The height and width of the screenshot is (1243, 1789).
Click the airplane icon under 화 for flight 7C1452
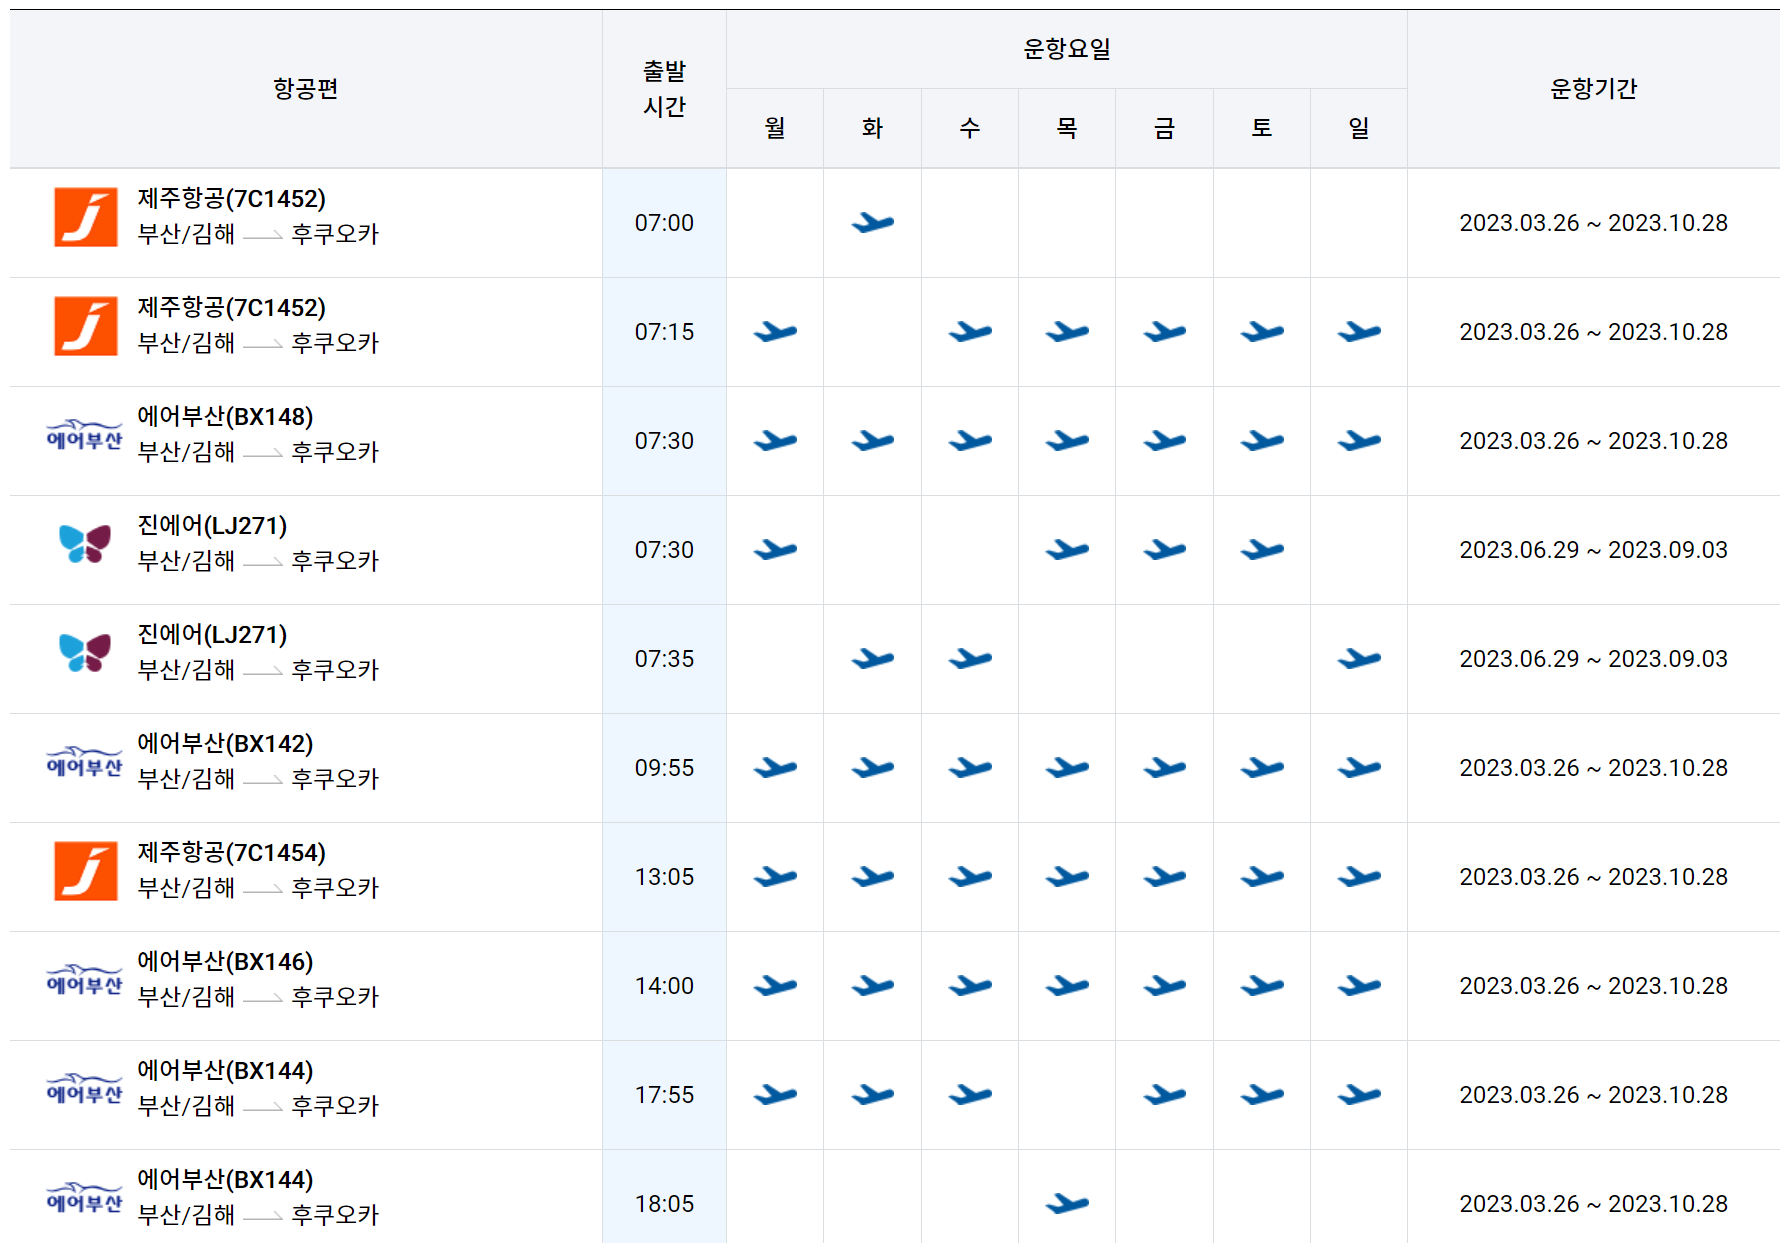[x=870, y=222]
